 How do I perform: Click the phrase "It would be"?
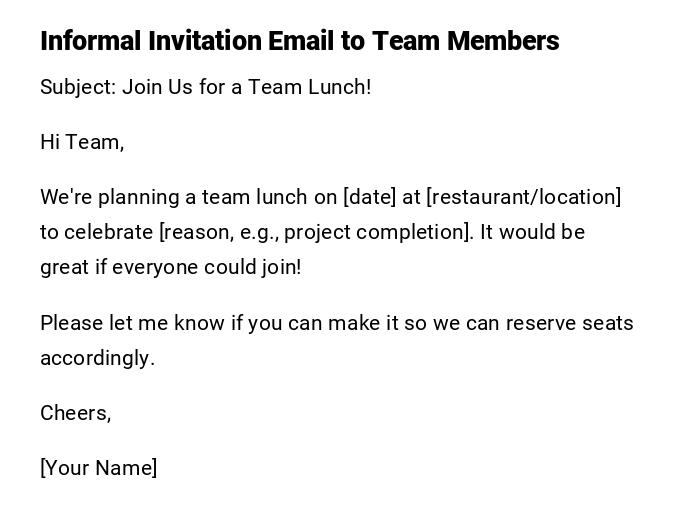click(532, 232)
